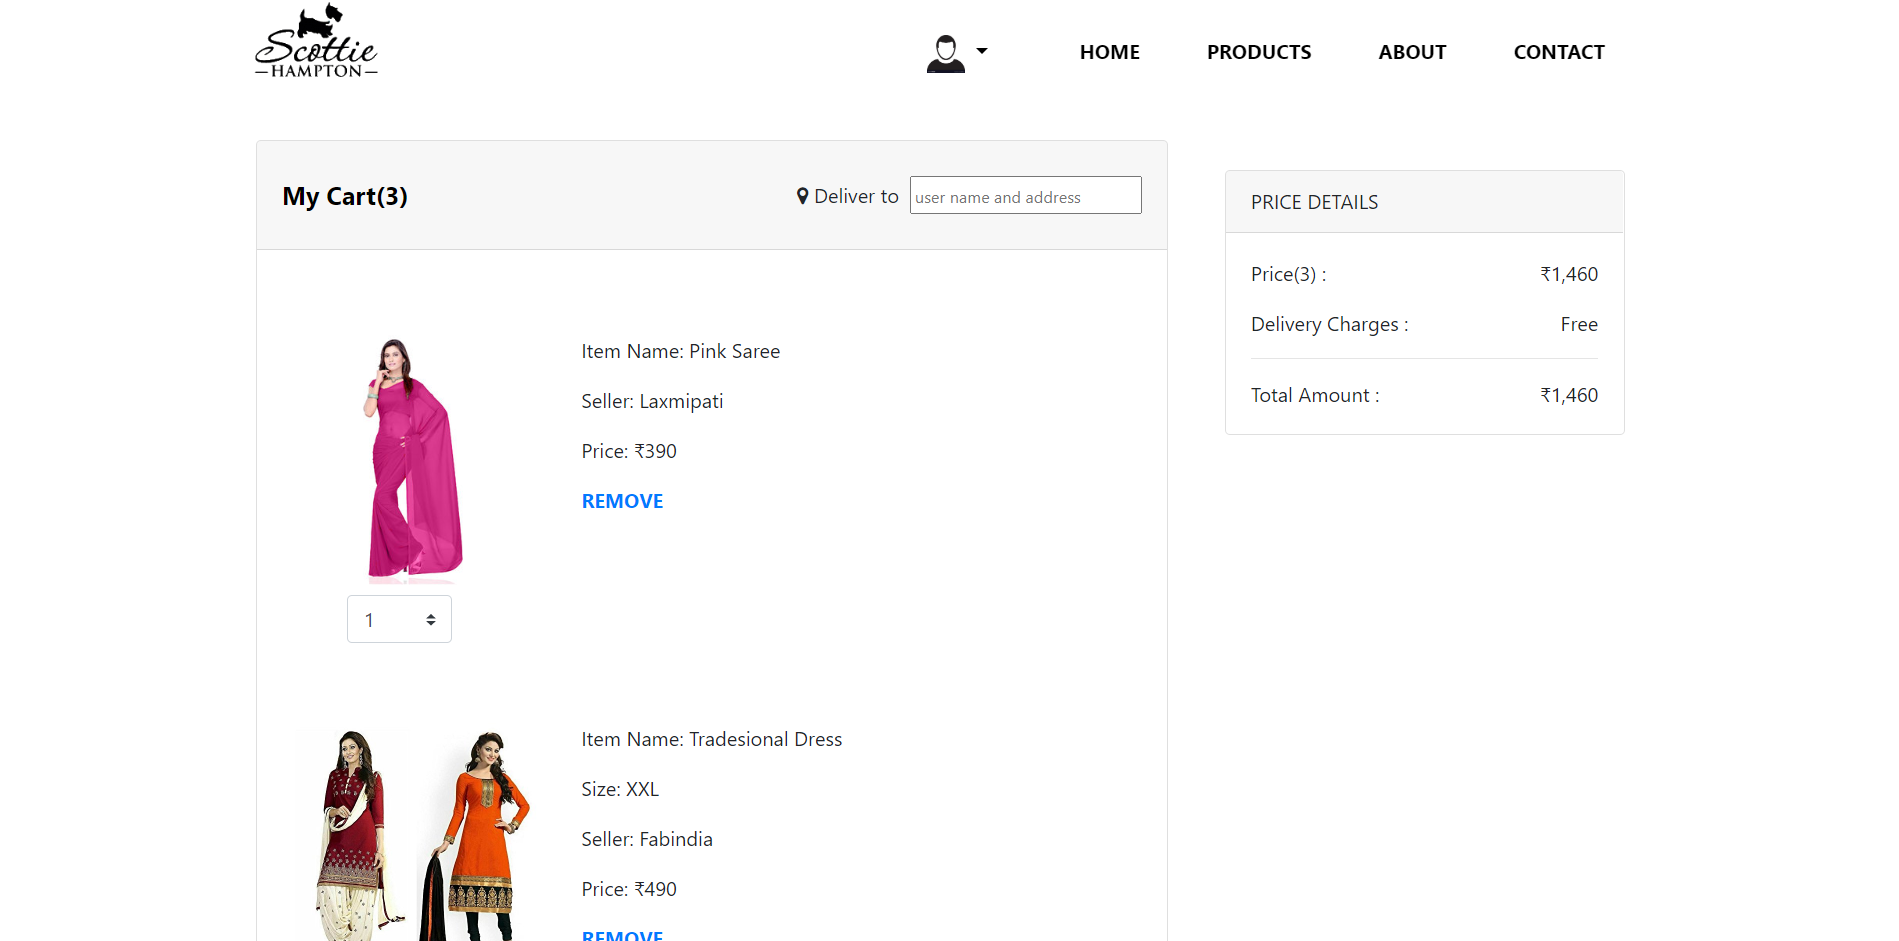Click Item Name: Tradesional Dress text
This screenshot has height=941, width=1899.
pyautogui.click(x=711, y=739)
